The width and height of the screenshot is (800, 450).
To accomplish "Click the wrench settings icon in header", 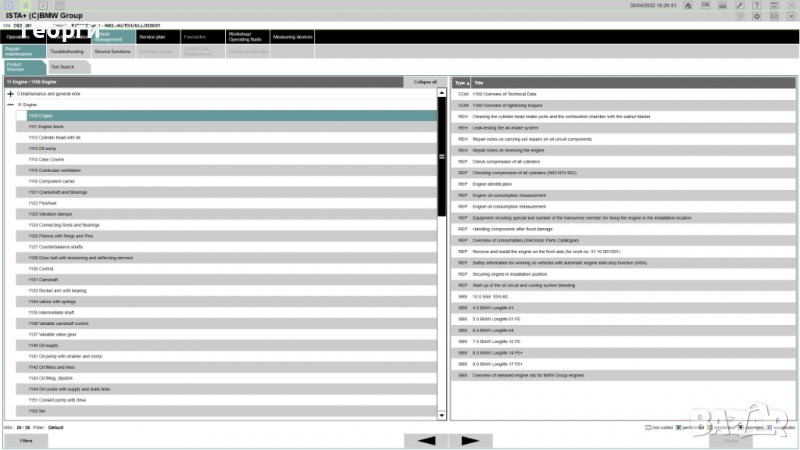I will click(x=739, y=5).
